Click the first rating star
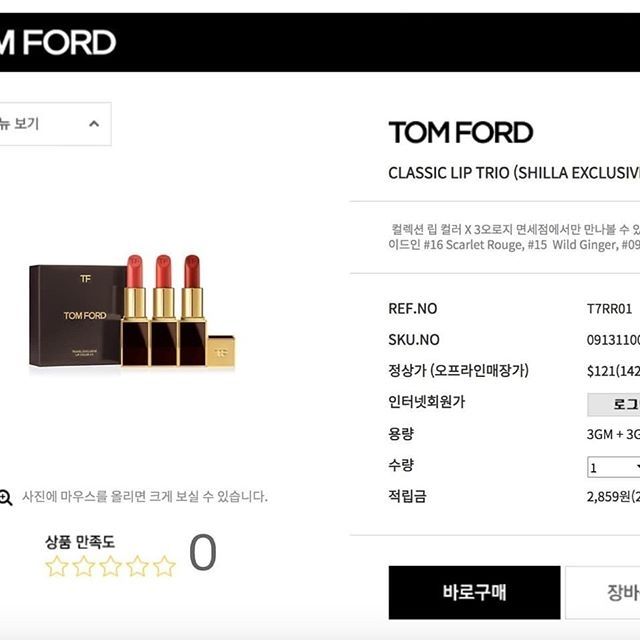640x640 pixels. (x=56, y=566)
